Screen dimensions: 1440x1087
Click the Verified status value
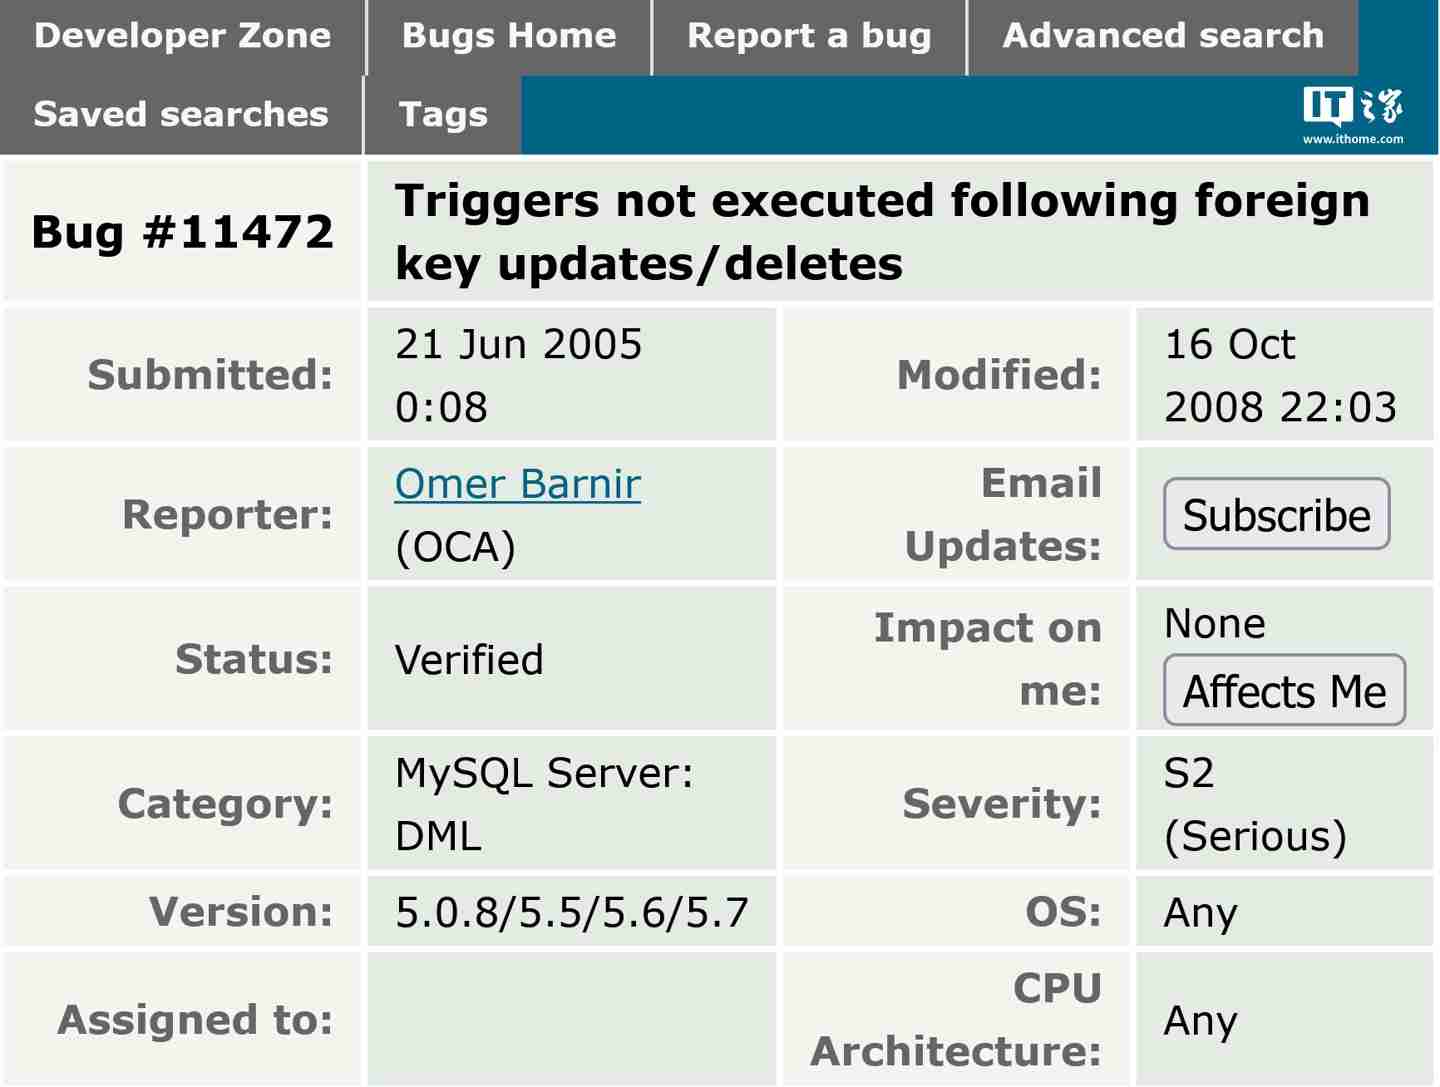click(469, 659)
